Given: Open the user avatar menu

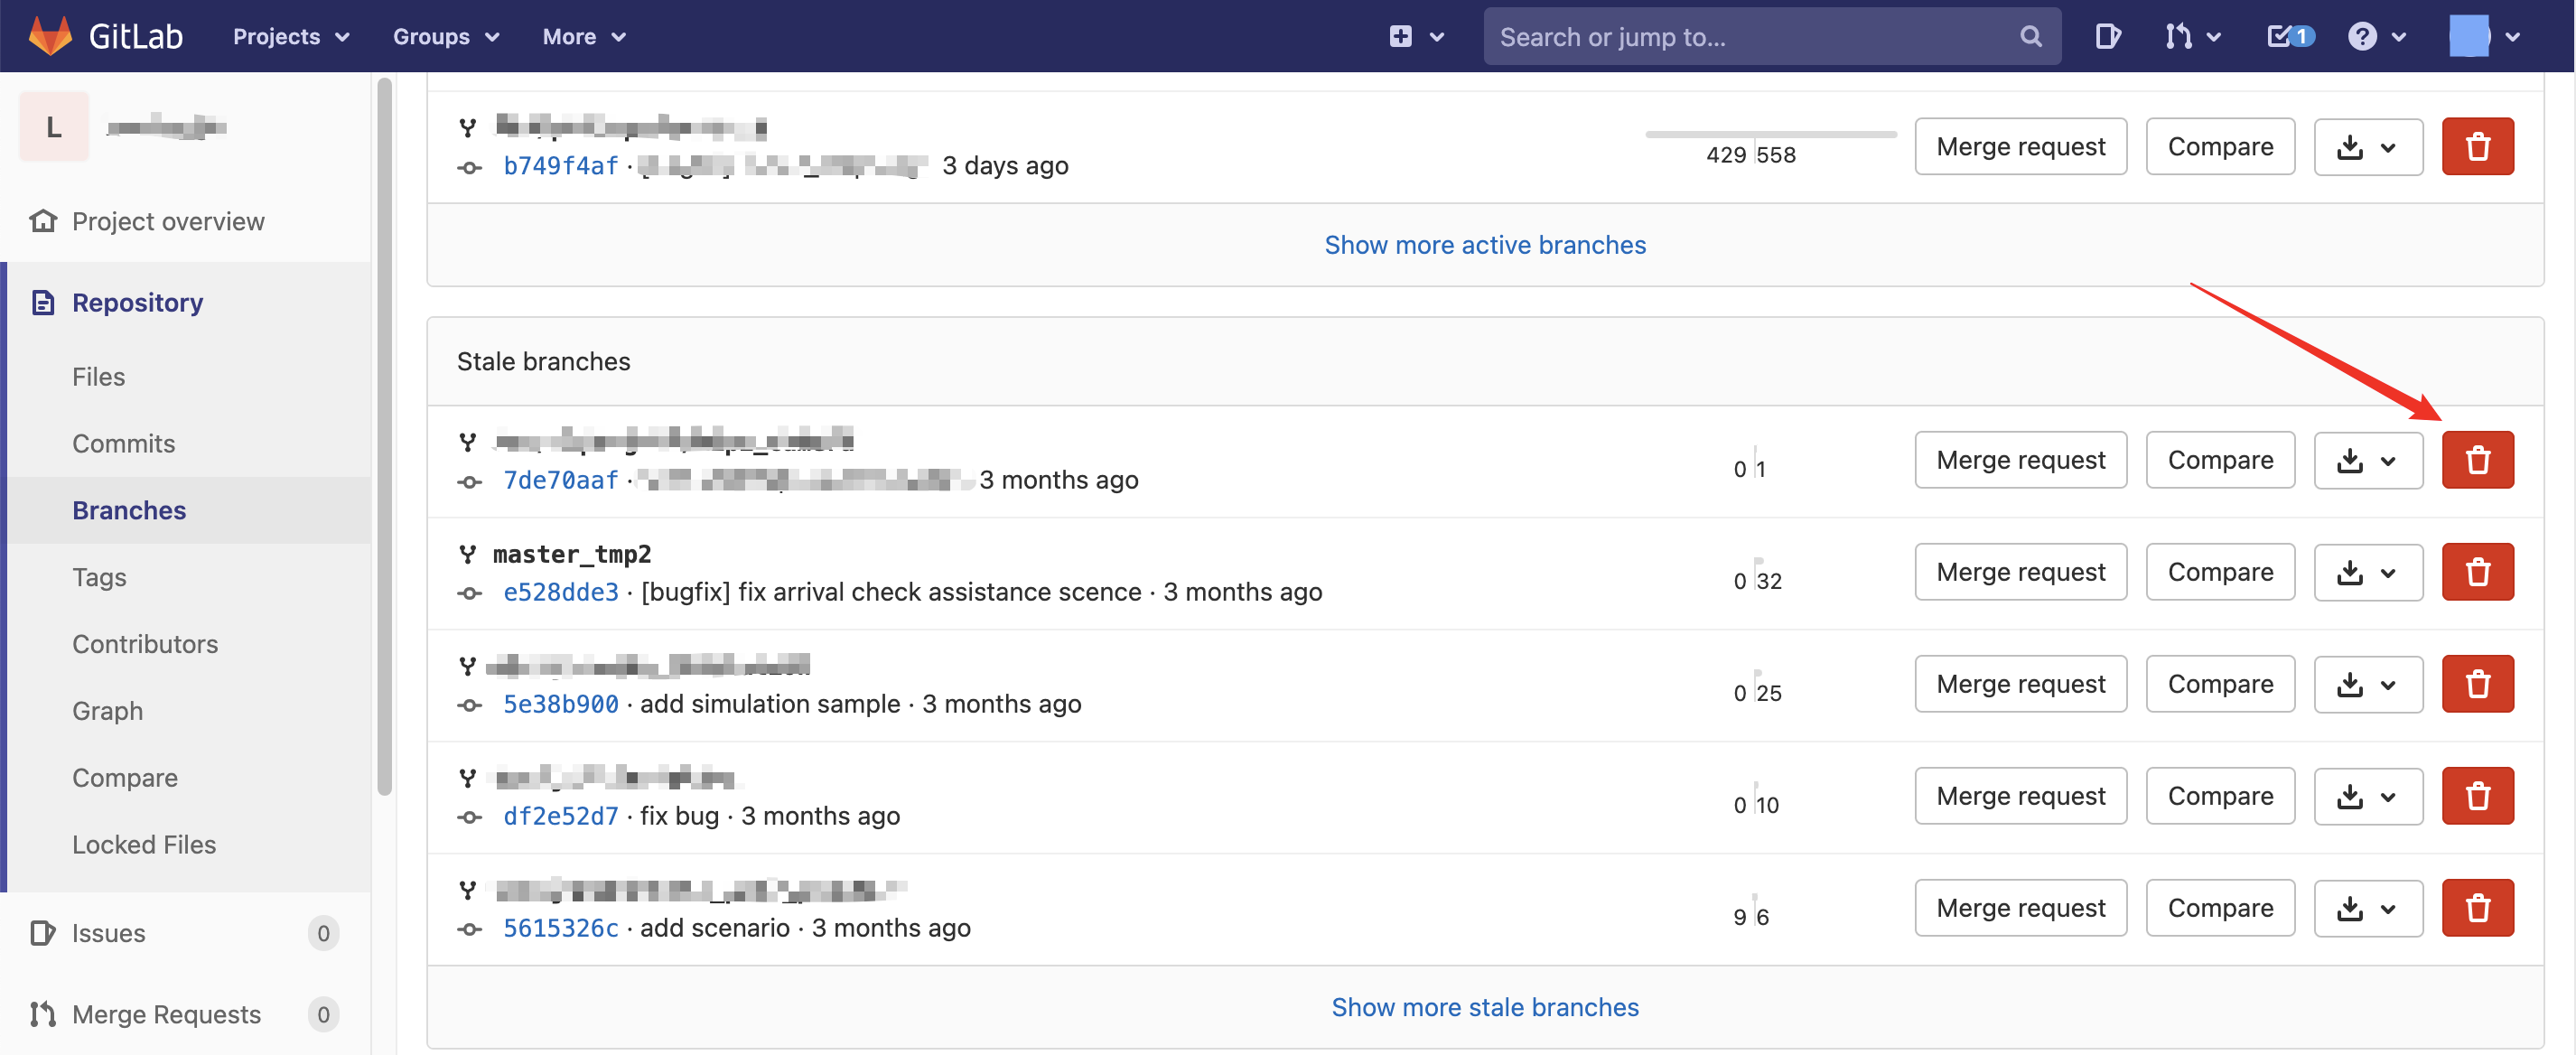Looking at the screenshot, I should click(2484, 37).
